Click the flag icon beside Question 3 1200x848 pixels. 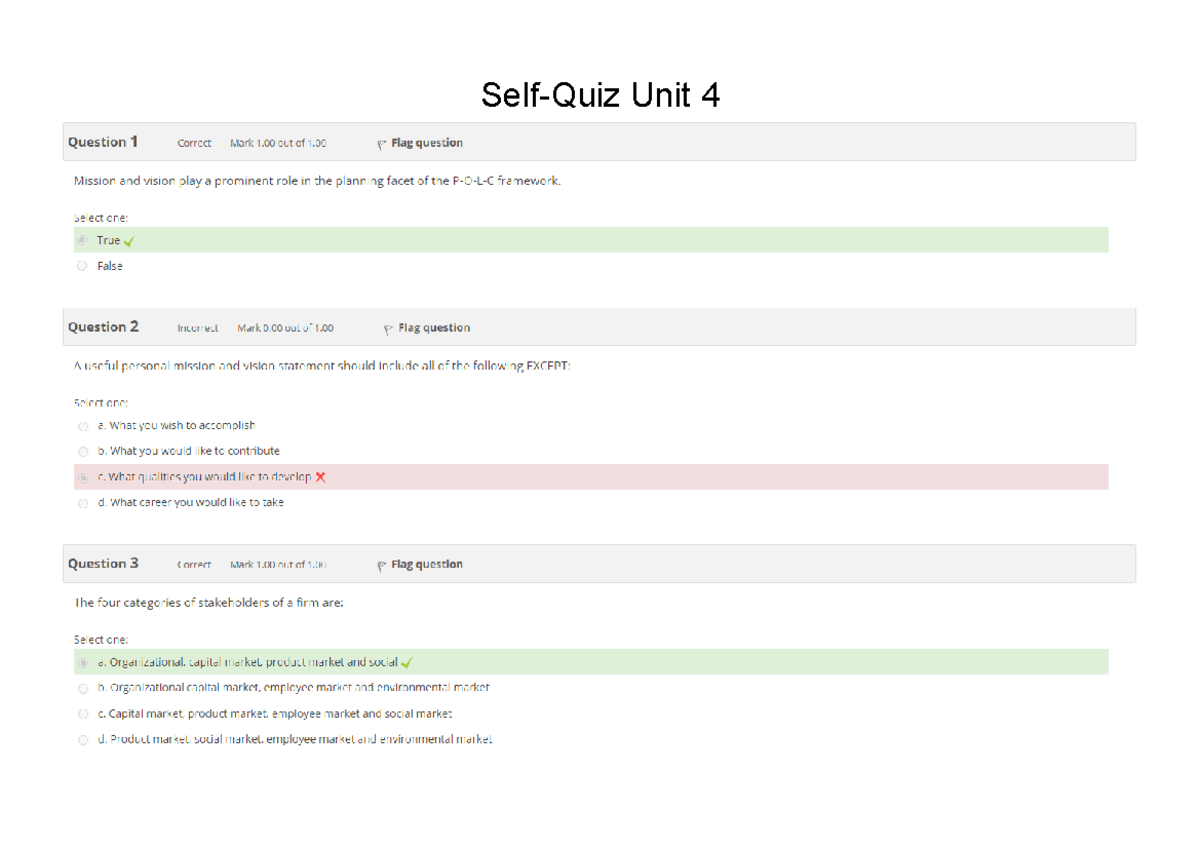[x=381, y=564]
